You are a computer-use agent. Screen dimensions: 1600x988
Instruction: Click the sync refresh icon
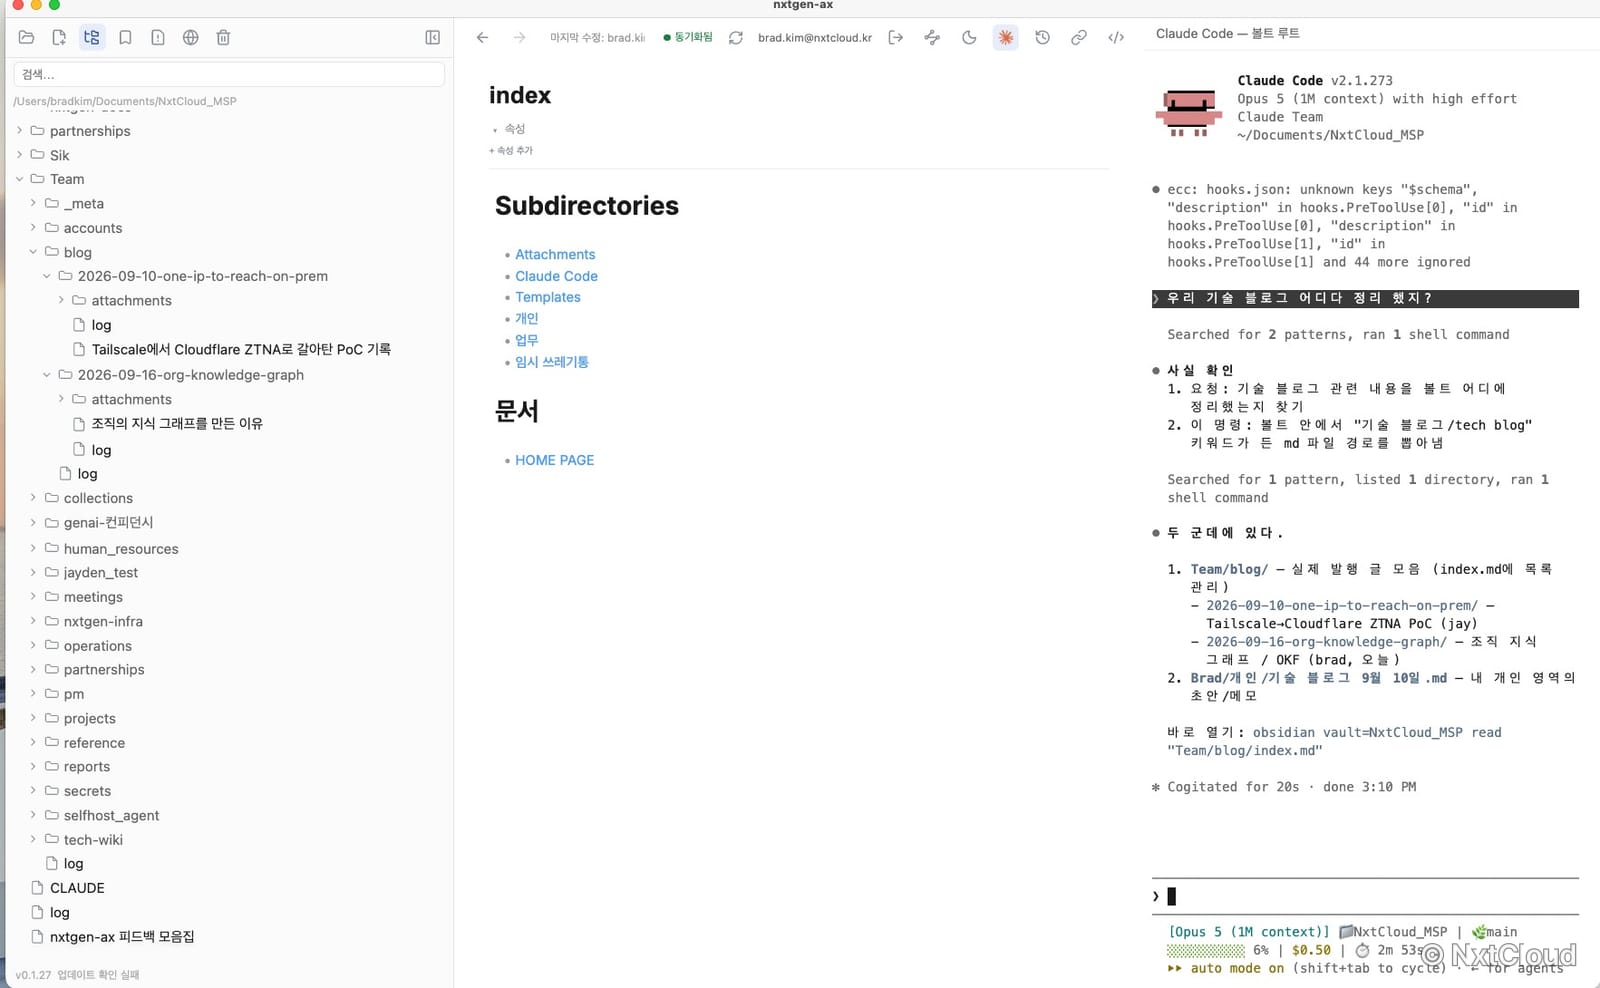(x=735, y=37)
